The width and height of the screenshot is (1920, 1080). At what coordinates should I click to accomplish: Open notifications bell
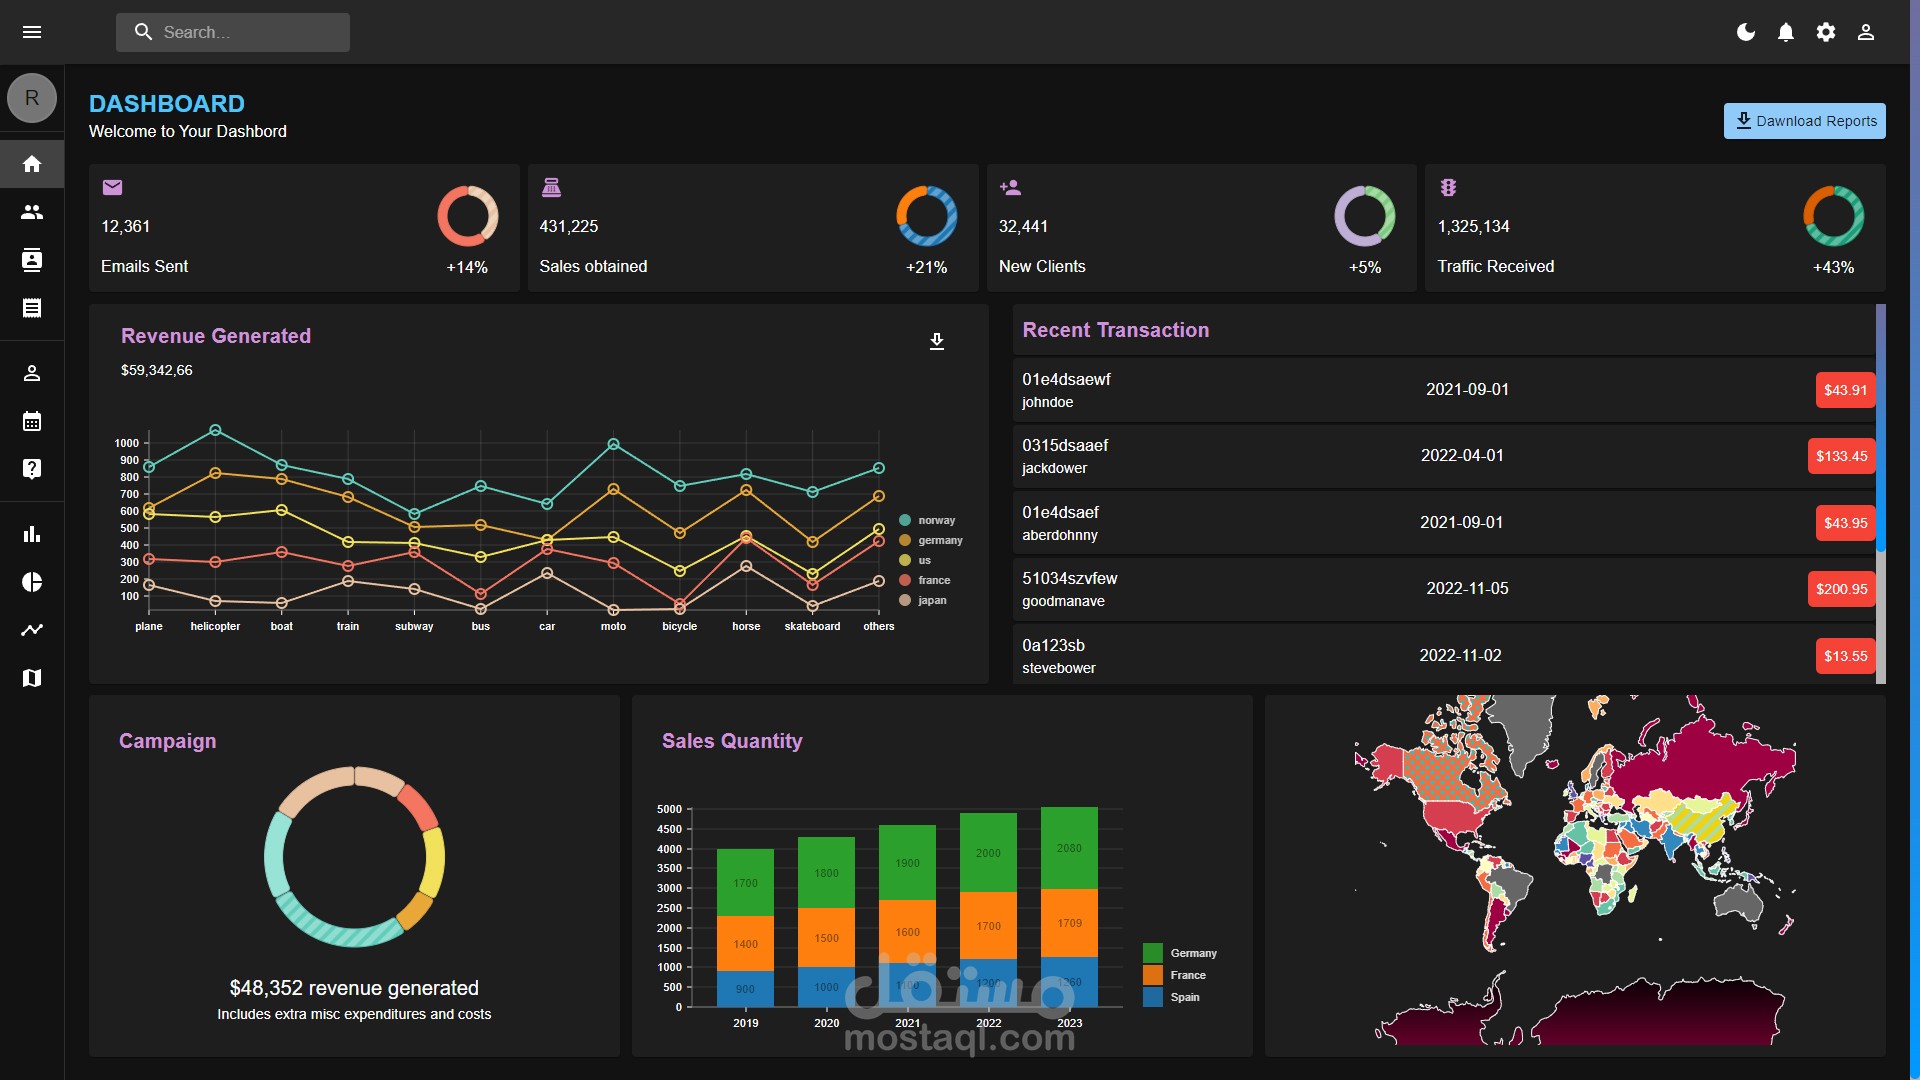pos(1786,32)
